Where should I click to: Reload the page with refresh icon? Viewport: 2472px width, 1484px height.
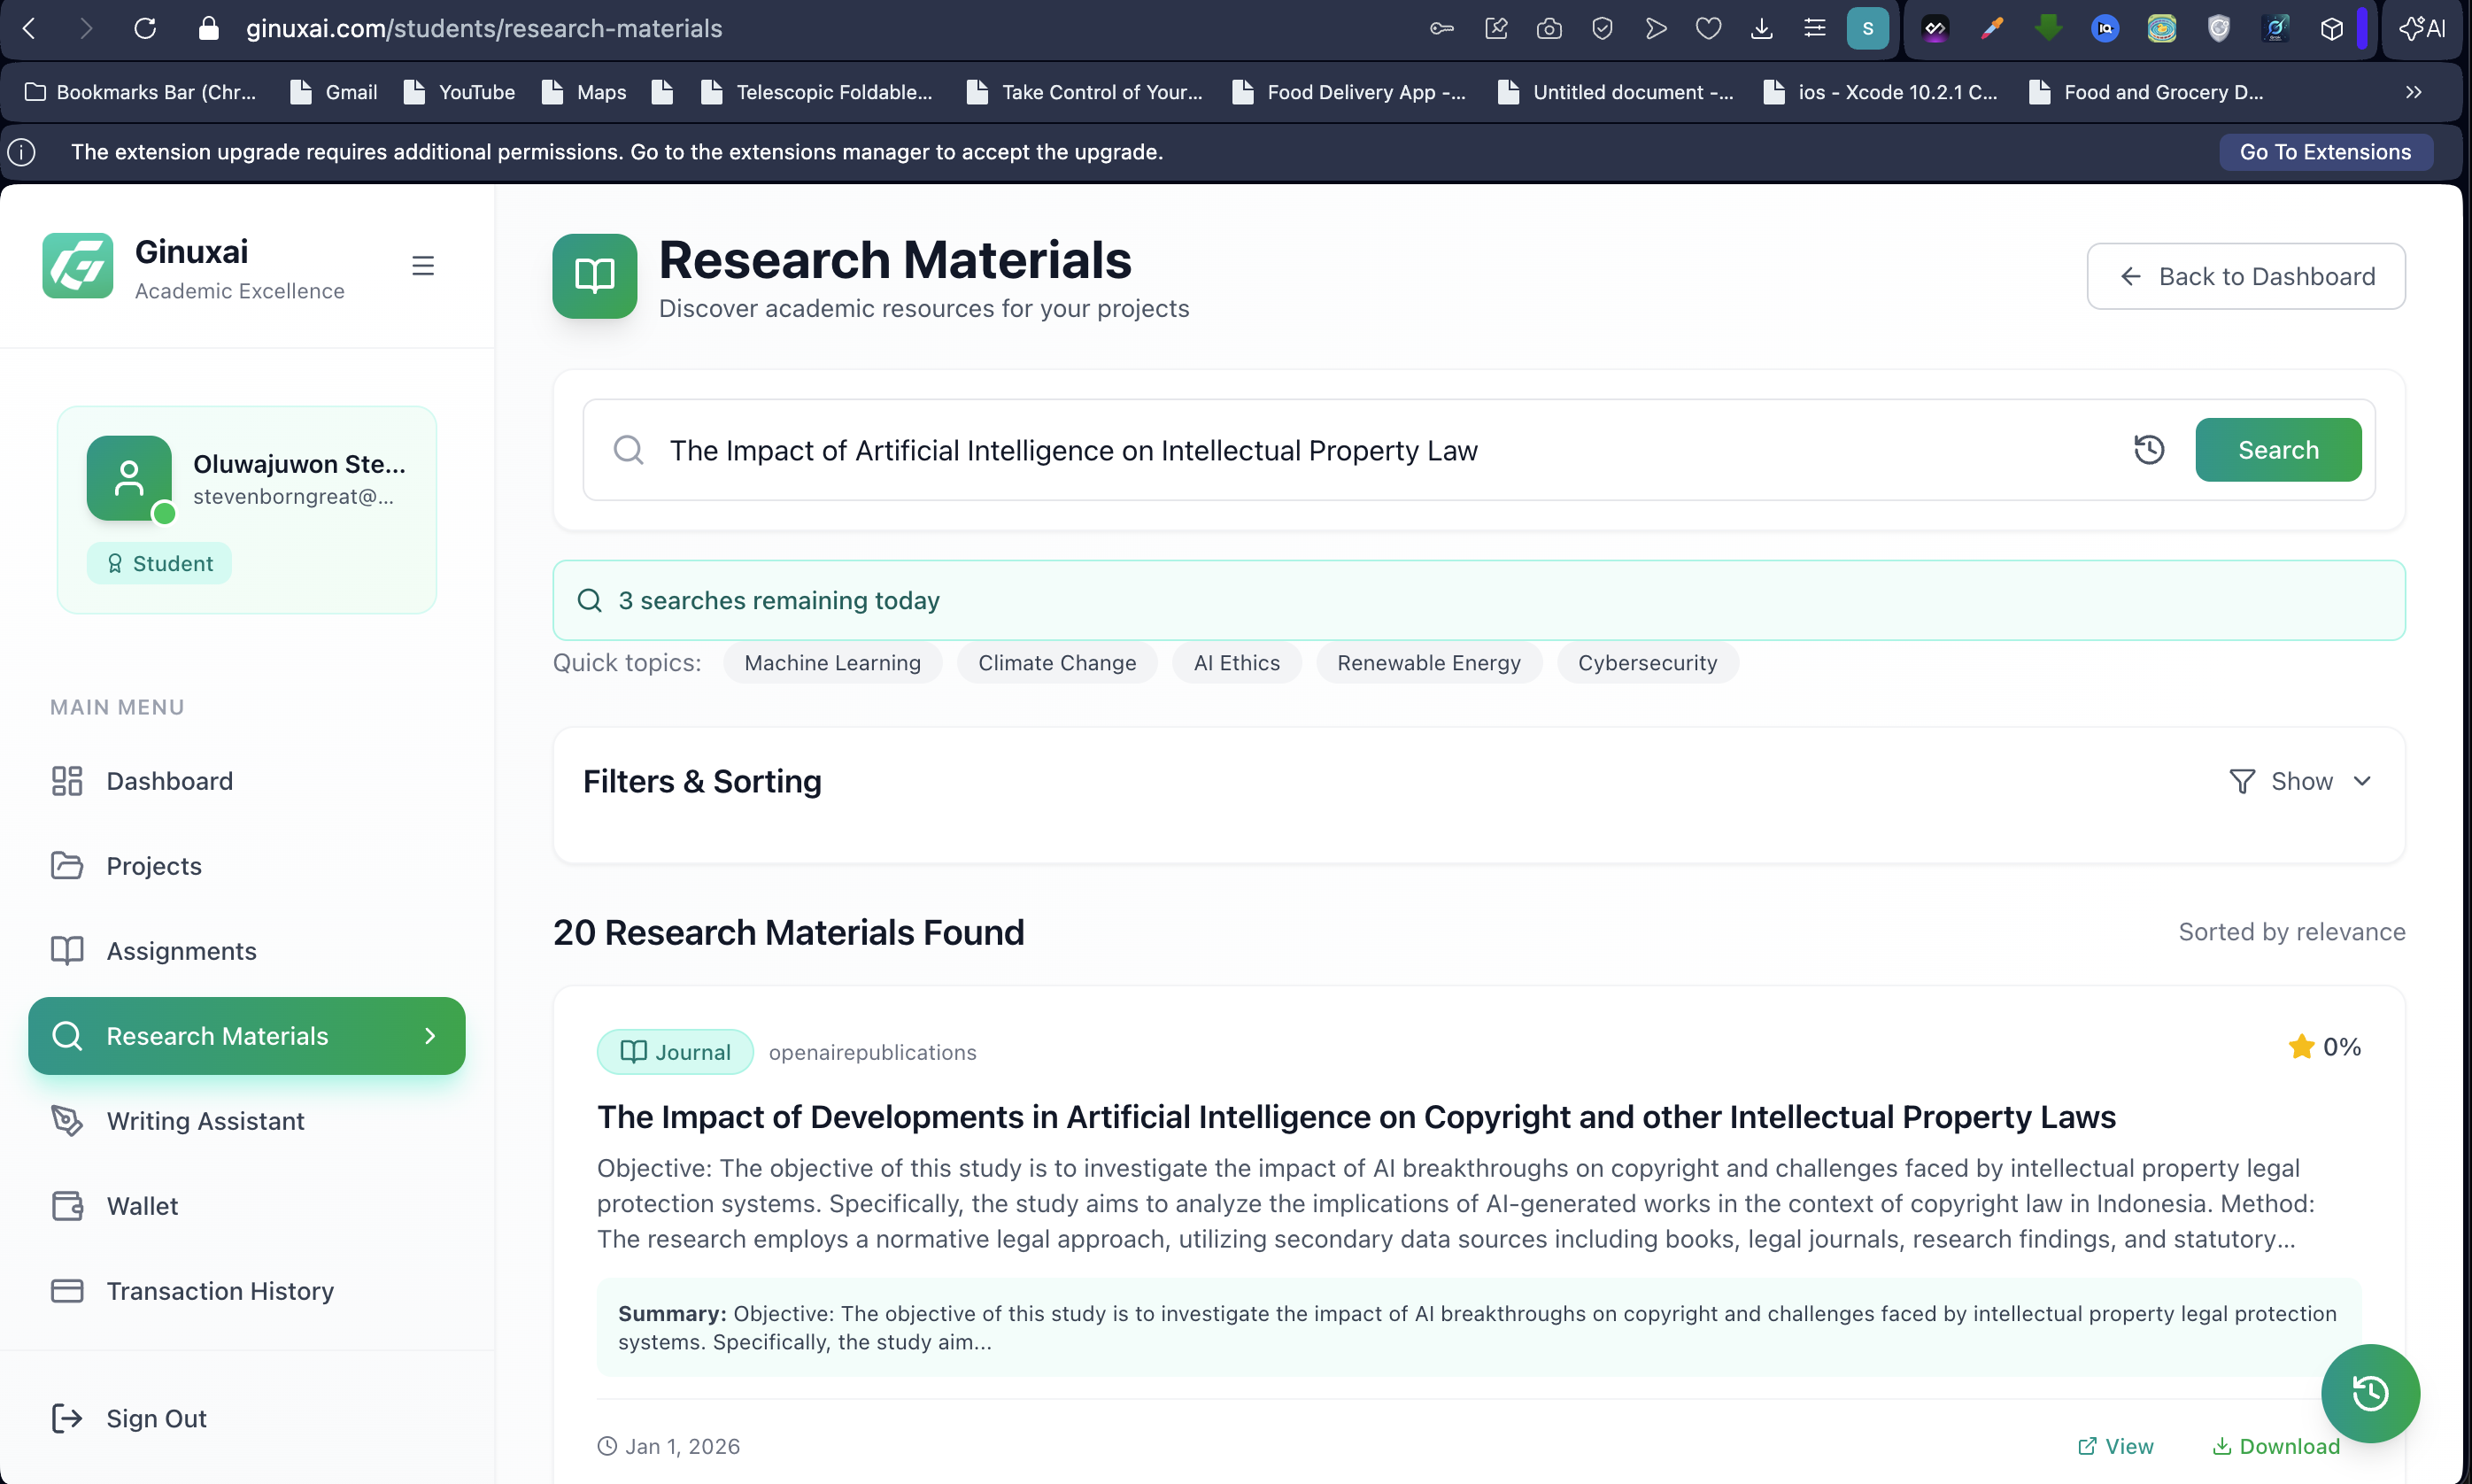[x=145, y=29]
